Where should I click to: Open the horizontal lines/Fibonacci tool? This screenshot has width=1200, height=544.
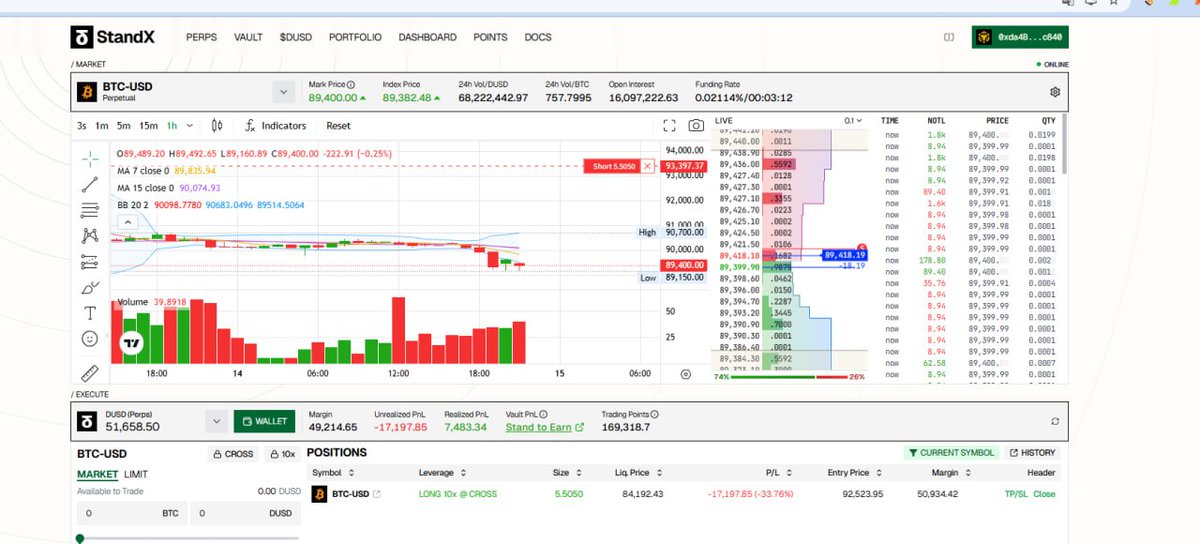90,210
